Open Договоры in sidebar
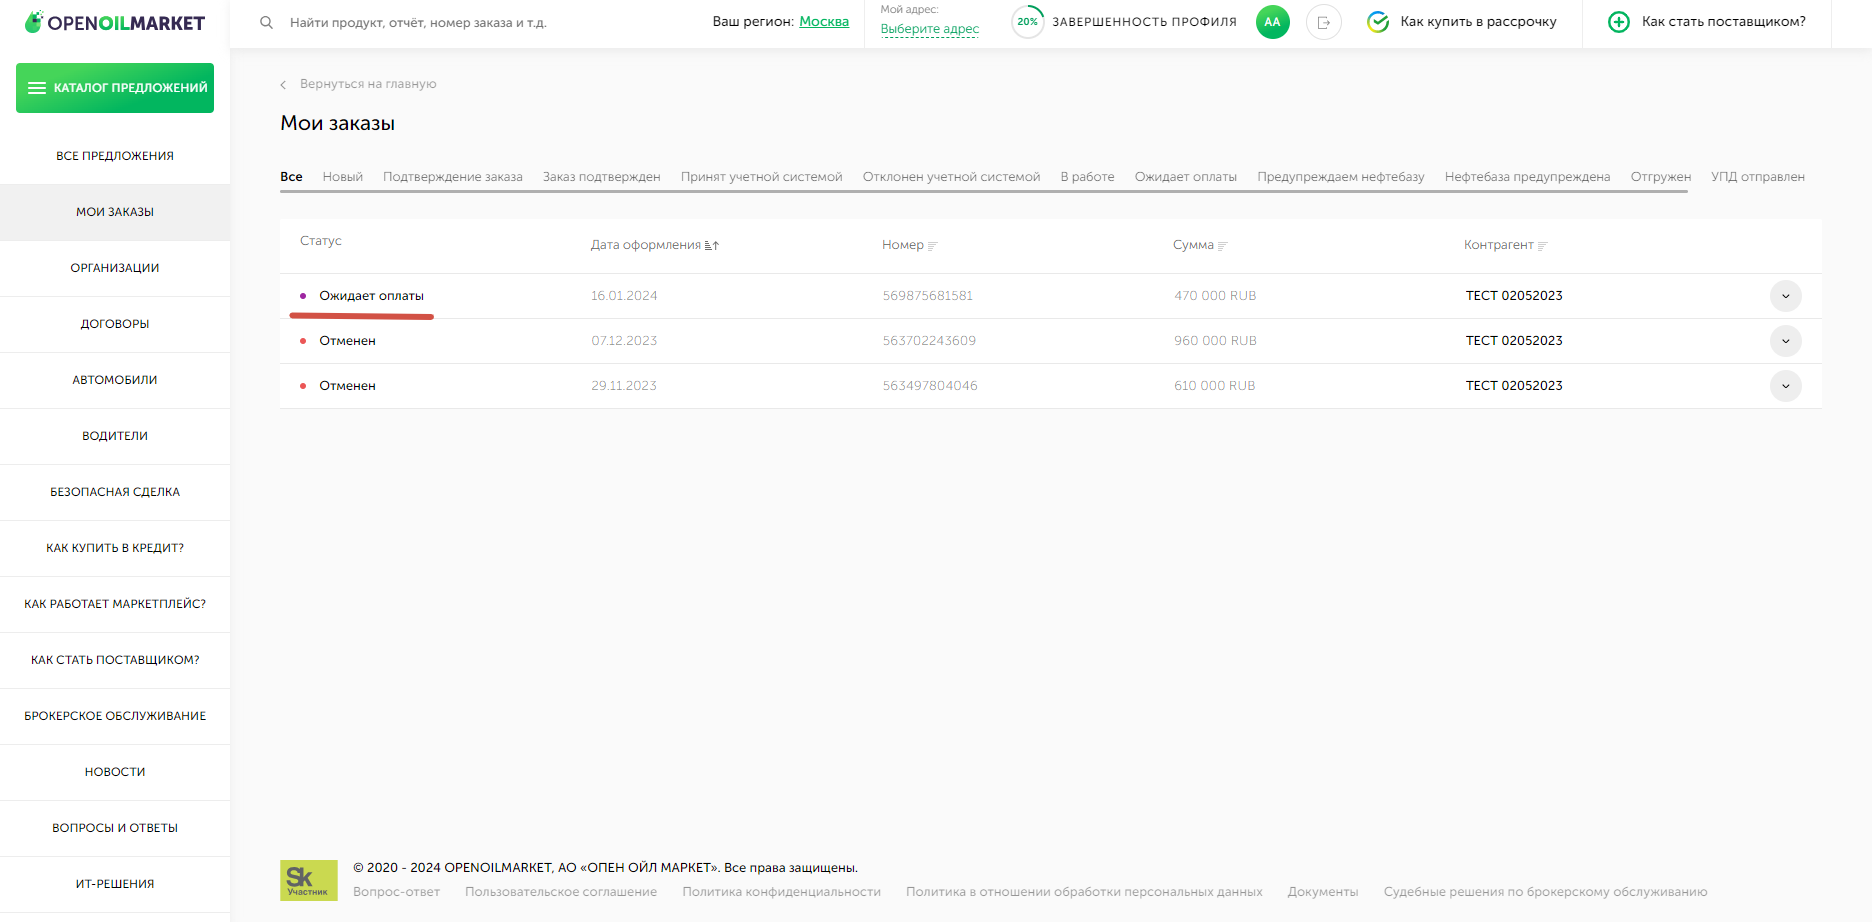The height and width of the screenshot is (922, 1872). 115,324
